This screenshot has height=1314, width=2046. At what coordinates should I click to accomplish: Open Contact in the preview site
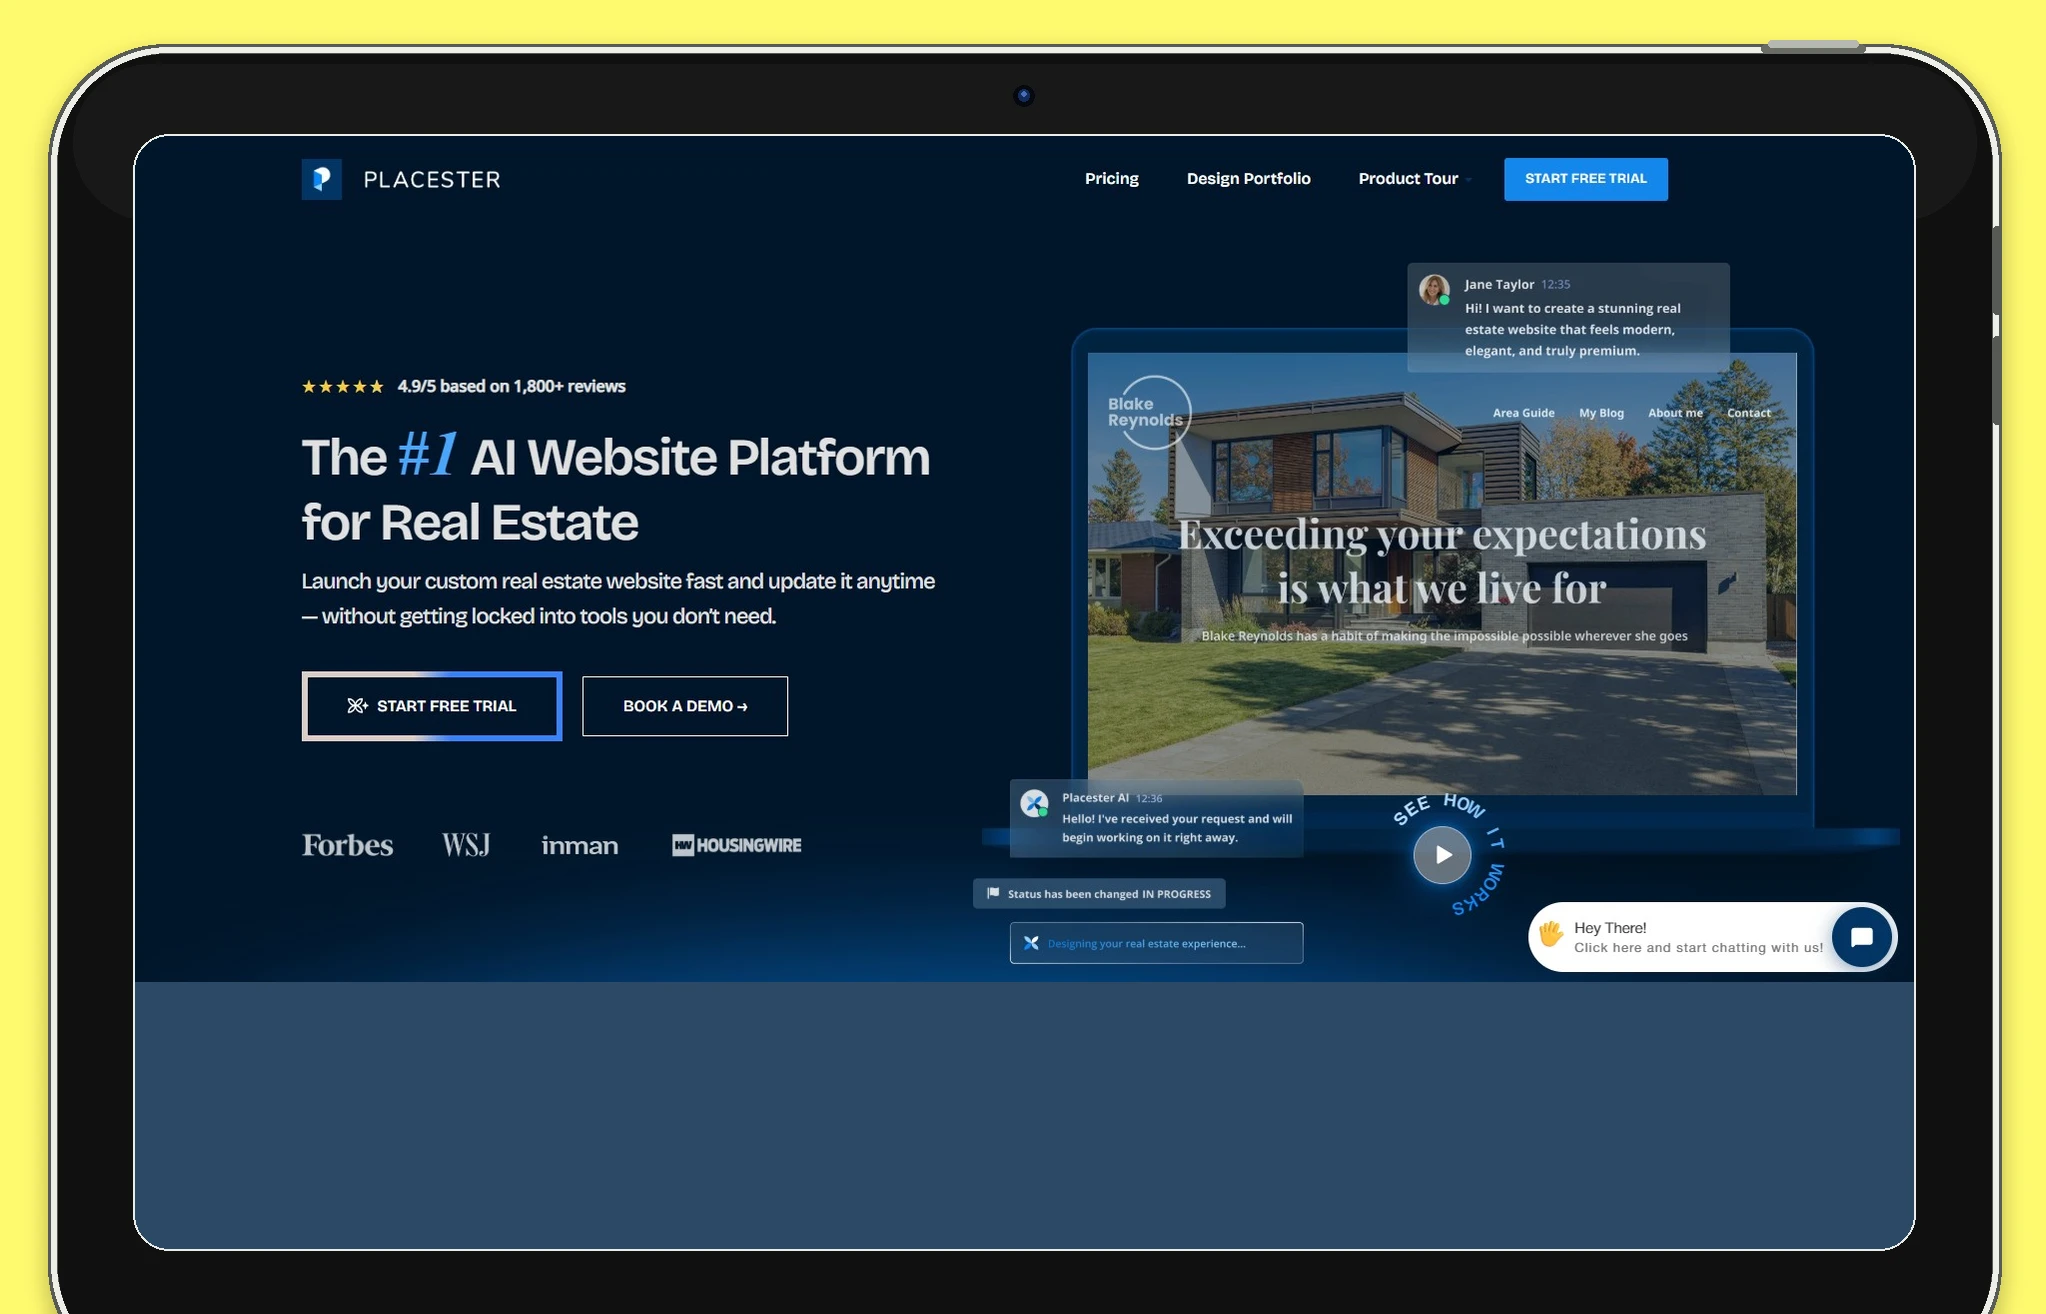tap(1749, 413)
